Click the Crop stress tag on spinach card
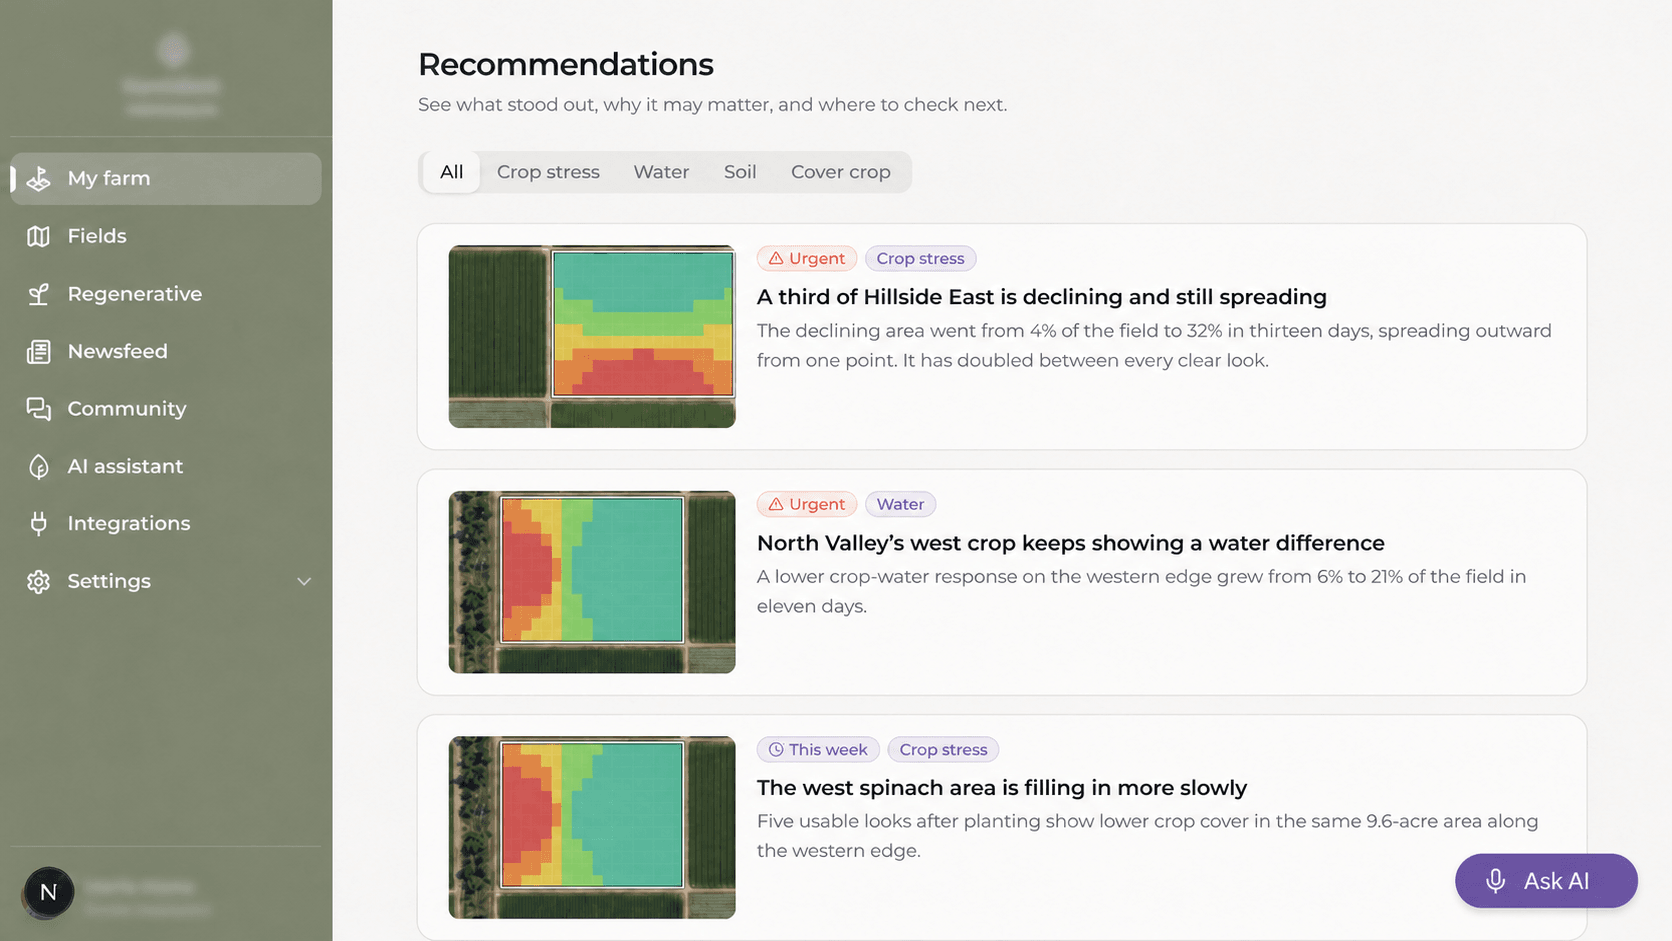Image resolution: width=1672 pixels, height=941 pixels. [x=943, y=750]
